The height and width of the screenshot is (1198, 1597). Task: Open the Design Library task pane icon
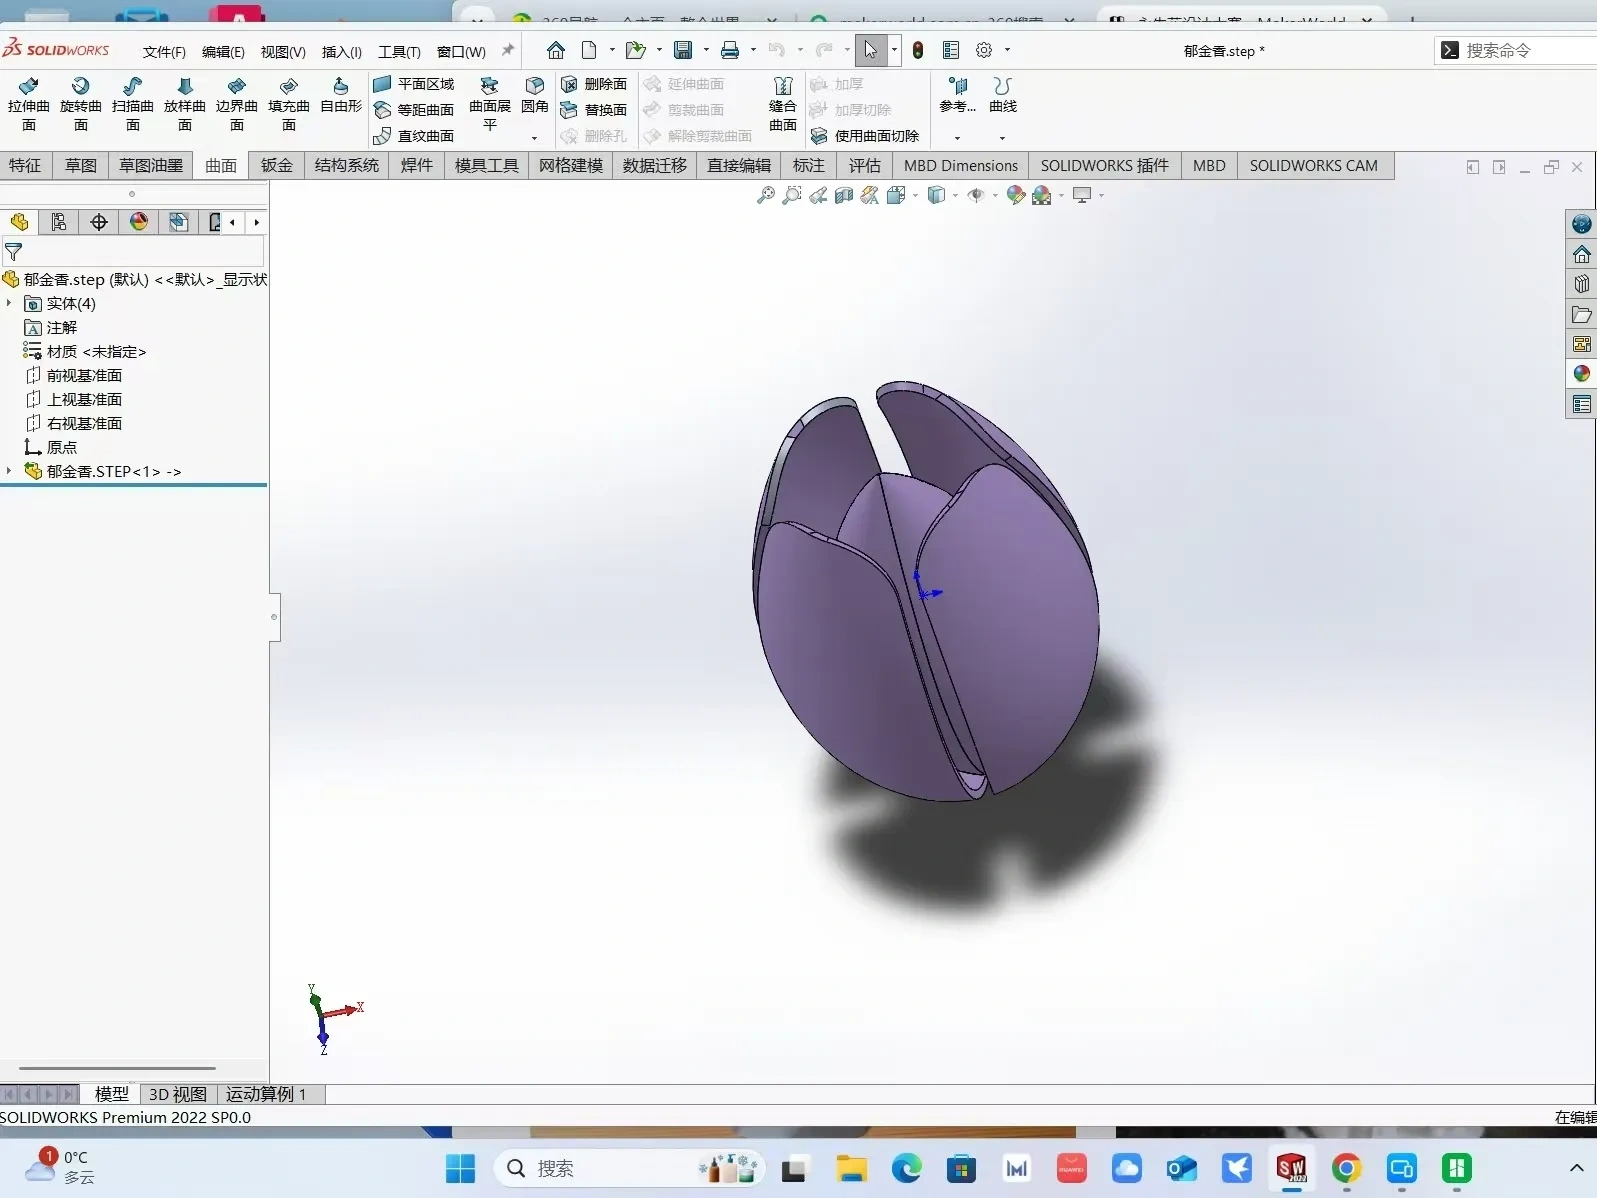tap(1581, 284)
